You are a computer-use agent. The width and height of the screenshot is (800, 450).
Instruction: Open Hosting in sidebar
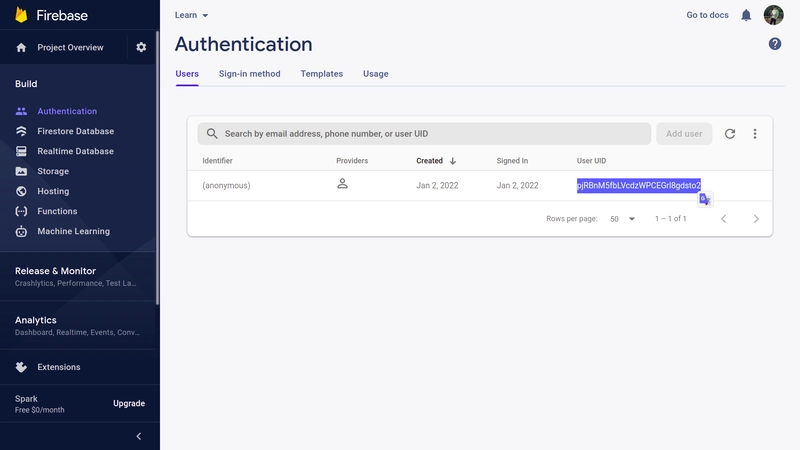coord(53,191)
